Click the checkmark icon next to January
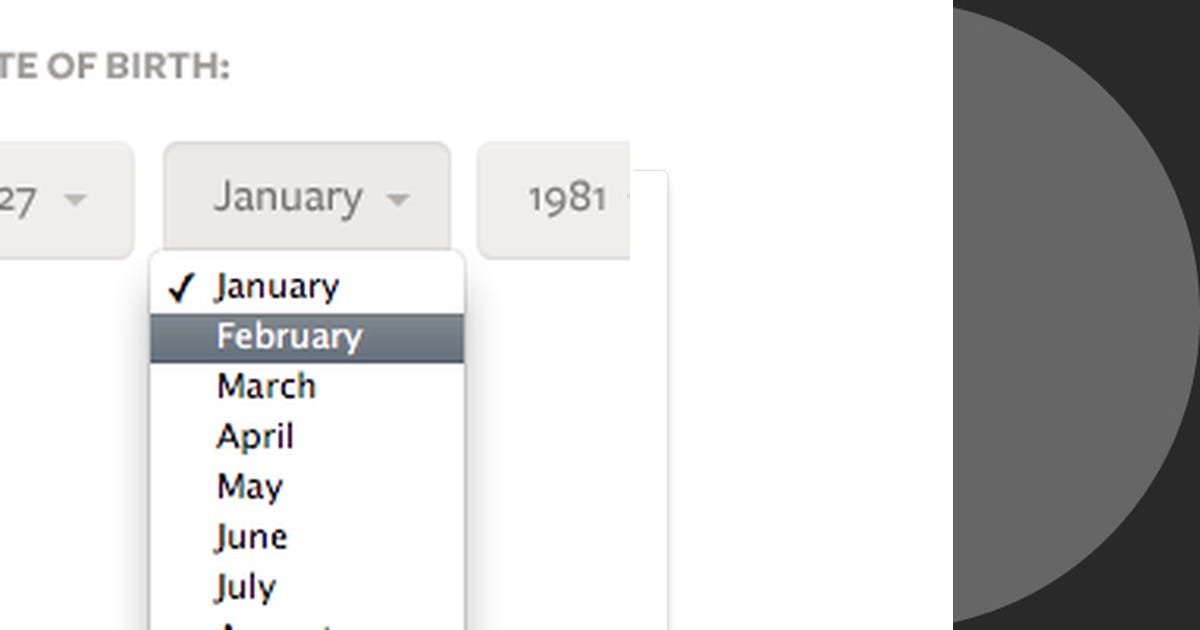This screenshot has height=630, width=1200. pos(180,286)
